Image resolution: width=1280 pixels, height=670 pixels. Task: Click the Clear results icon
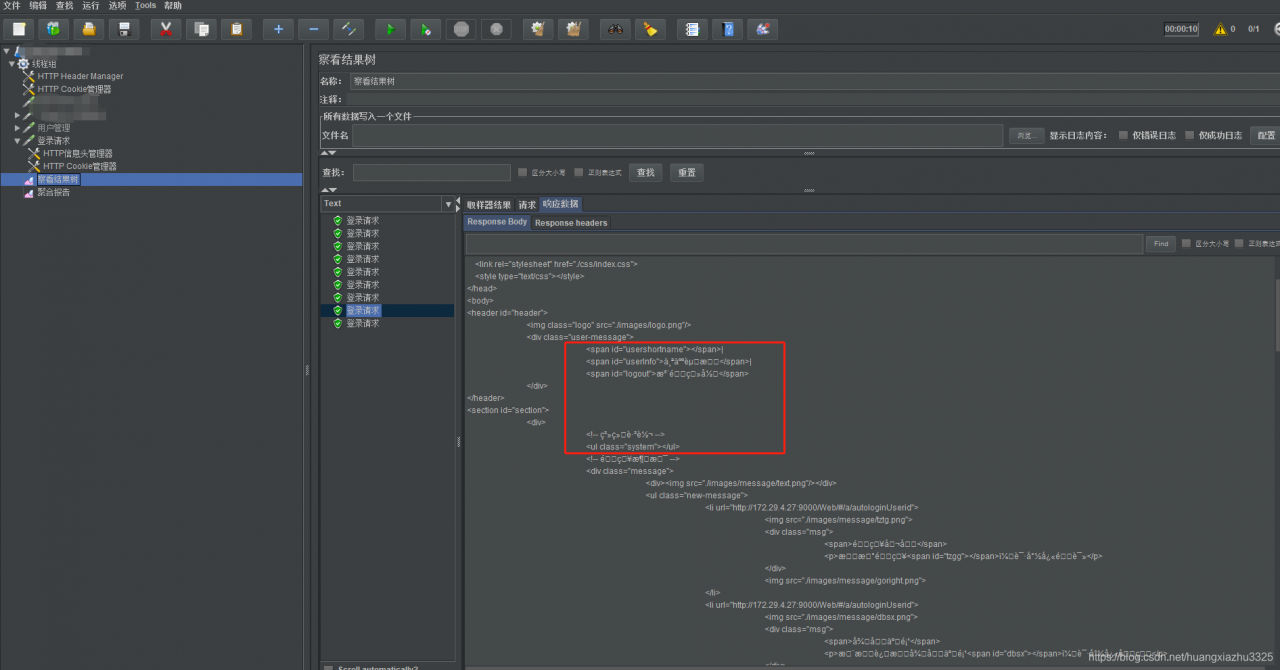click(538, 29)
